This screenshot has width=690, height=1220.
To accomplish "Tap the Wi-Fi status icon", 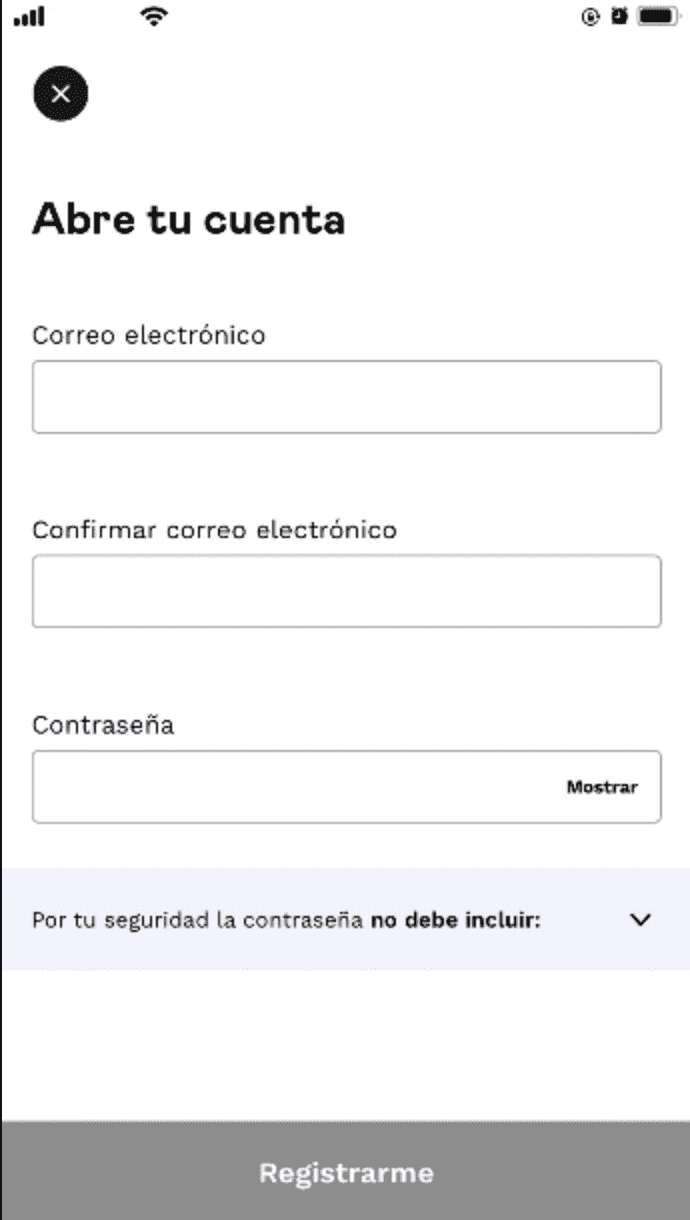I will pyautogui.click(x=154, y=16).
